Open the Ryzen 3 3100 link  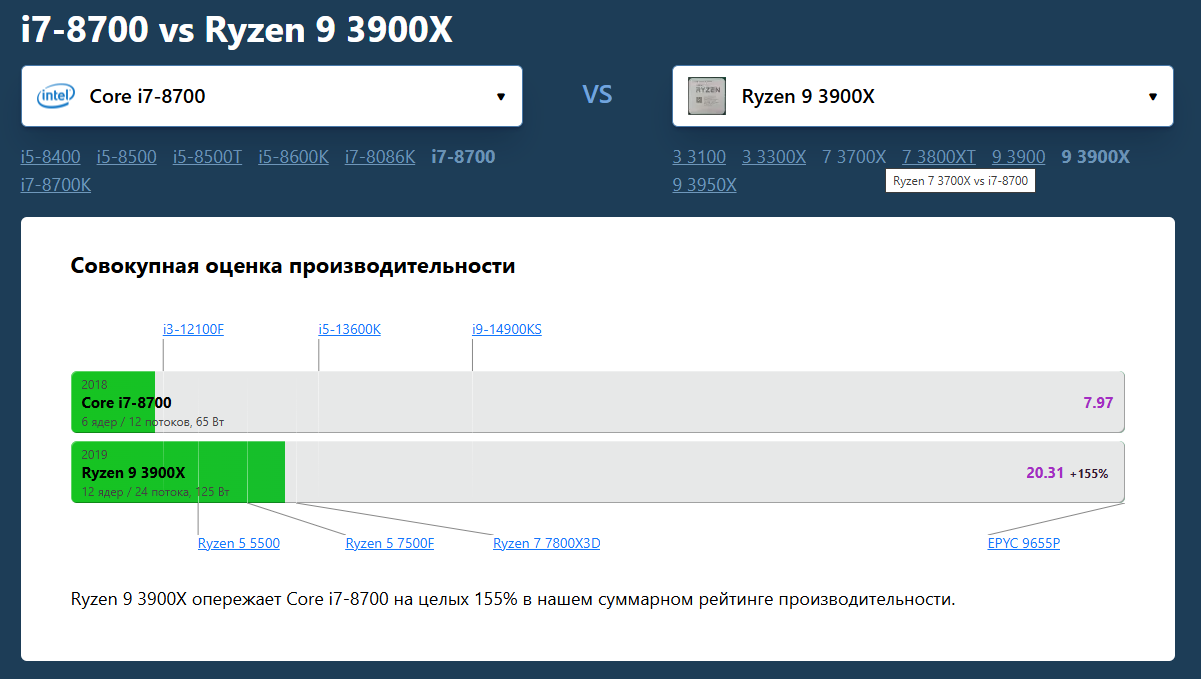click(699, 157)
